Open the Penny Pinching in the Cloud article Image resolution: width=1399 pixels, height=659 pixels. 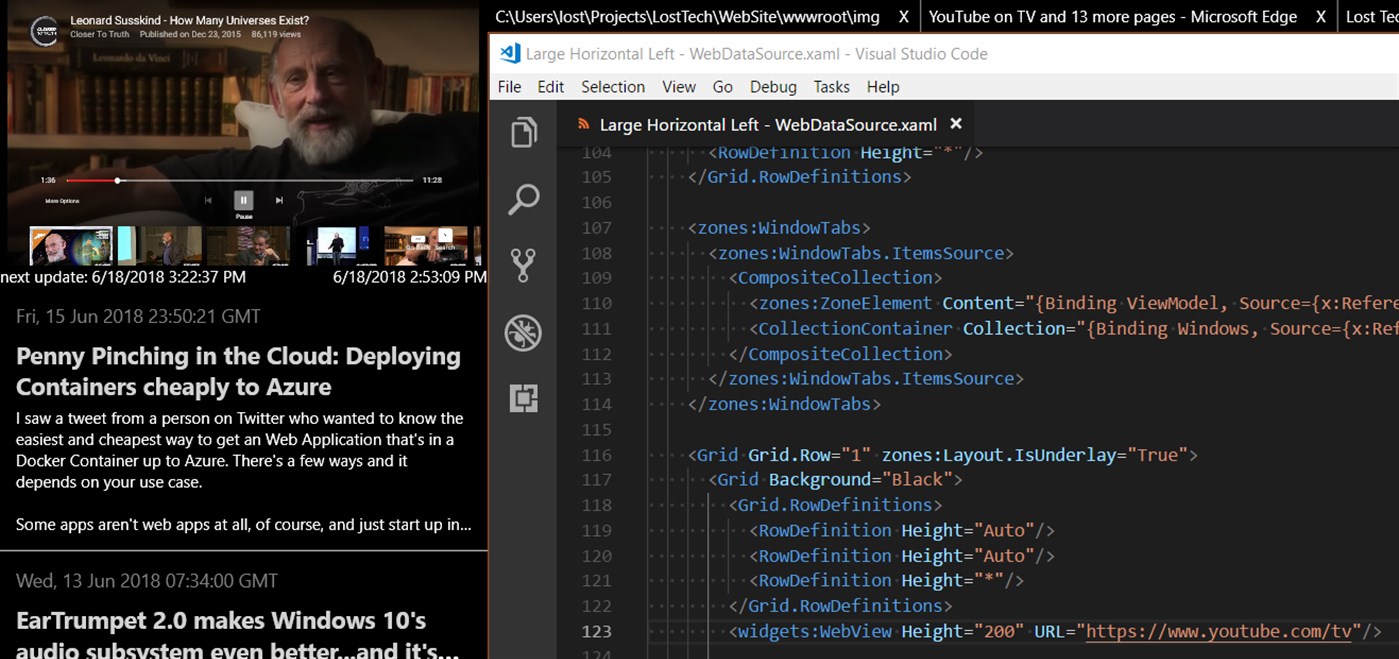click(238, 371)
